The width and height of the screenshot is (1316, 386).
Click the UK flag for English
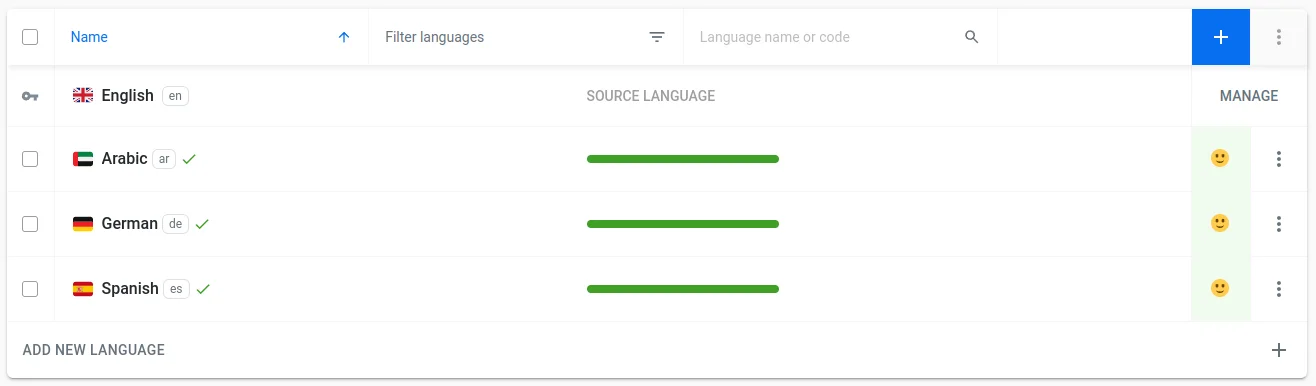[83, 96]
